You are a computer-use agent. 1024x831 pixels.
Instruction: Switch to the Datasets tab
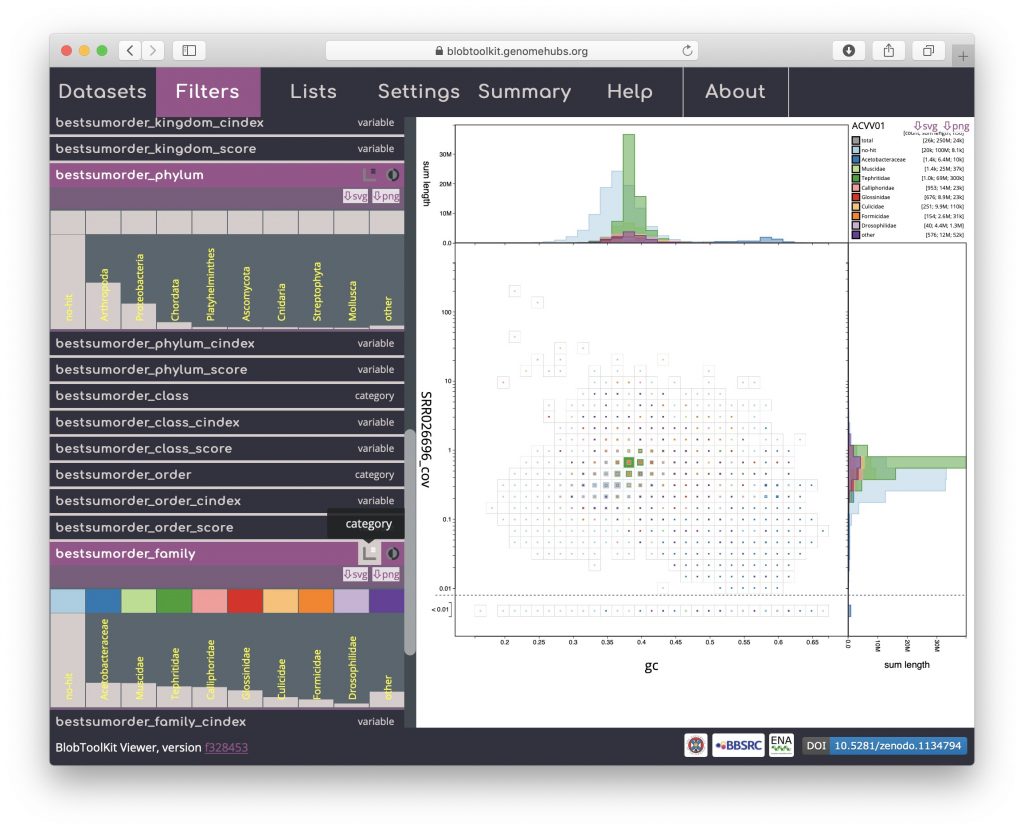pos(102,92)
